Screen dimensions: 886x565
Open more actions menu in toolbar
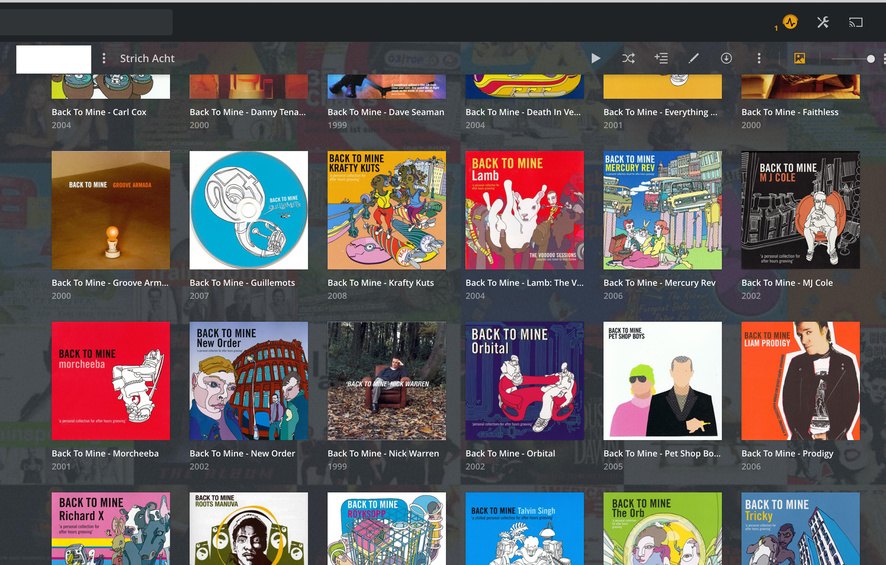[x=759, y=58]
